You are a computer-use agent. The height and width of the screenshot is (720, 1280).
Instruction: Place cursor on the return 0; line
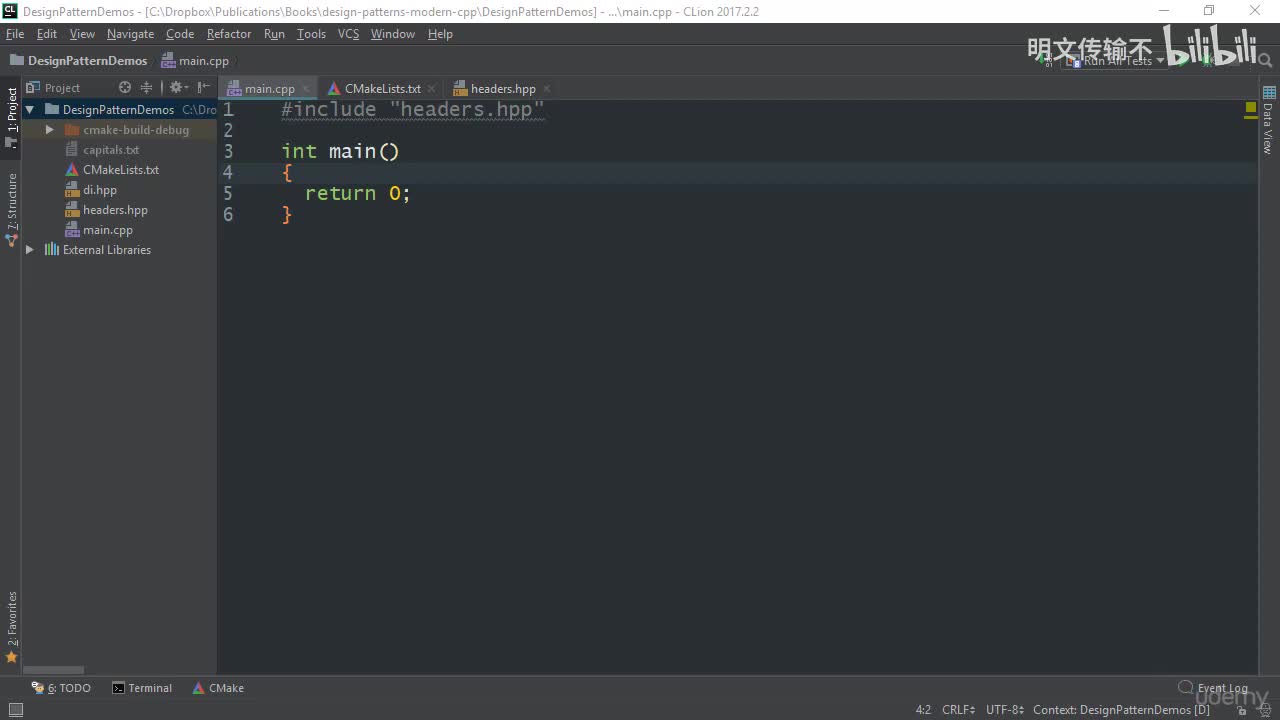point(357,193)
